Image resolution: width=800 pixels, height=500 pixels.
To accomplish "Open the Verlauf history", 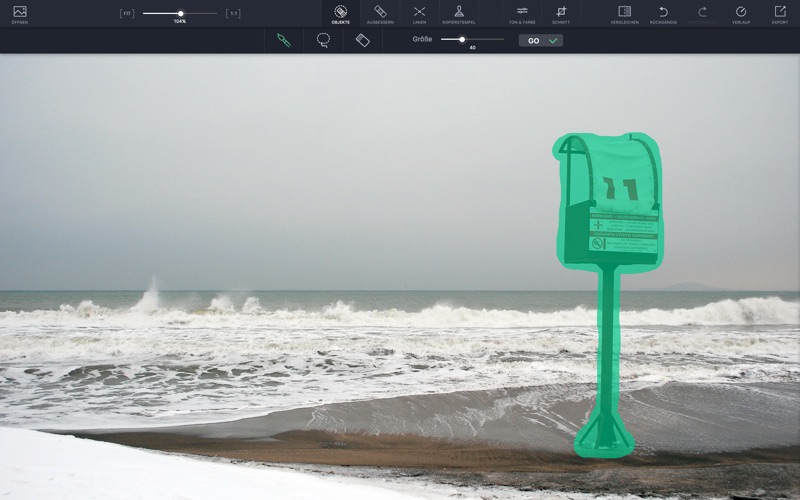I will [741, 14].
